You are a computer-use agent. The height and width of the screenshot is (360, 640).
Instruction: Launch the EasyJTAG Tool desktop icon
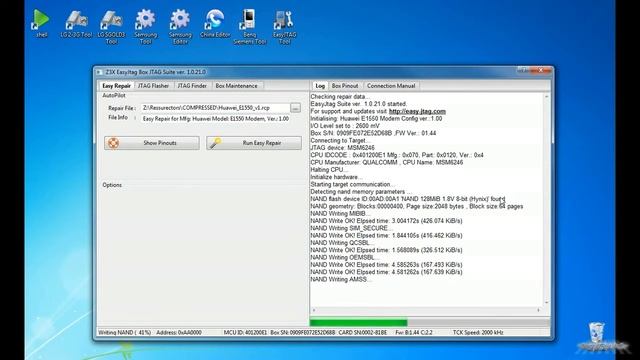tap(284, 27)
